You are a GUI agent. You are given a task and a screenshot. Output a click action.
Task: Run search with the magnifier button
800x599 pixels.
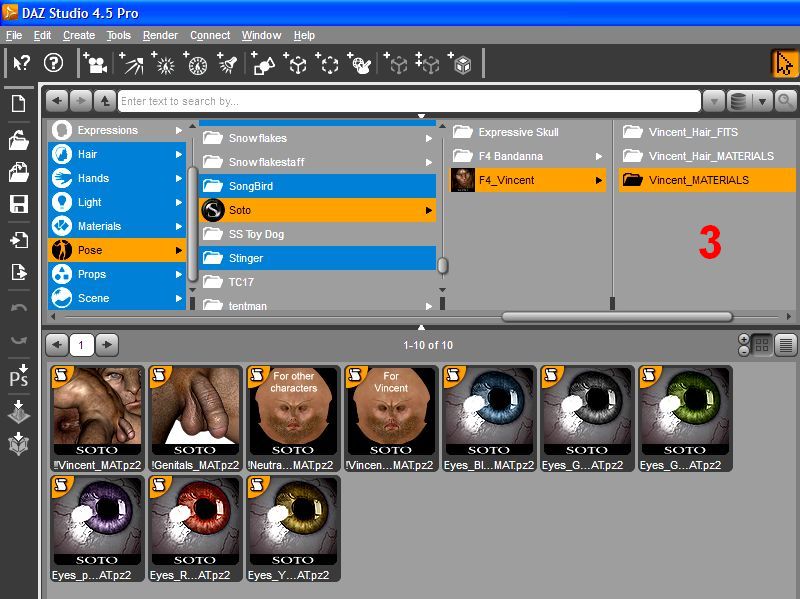785,102
